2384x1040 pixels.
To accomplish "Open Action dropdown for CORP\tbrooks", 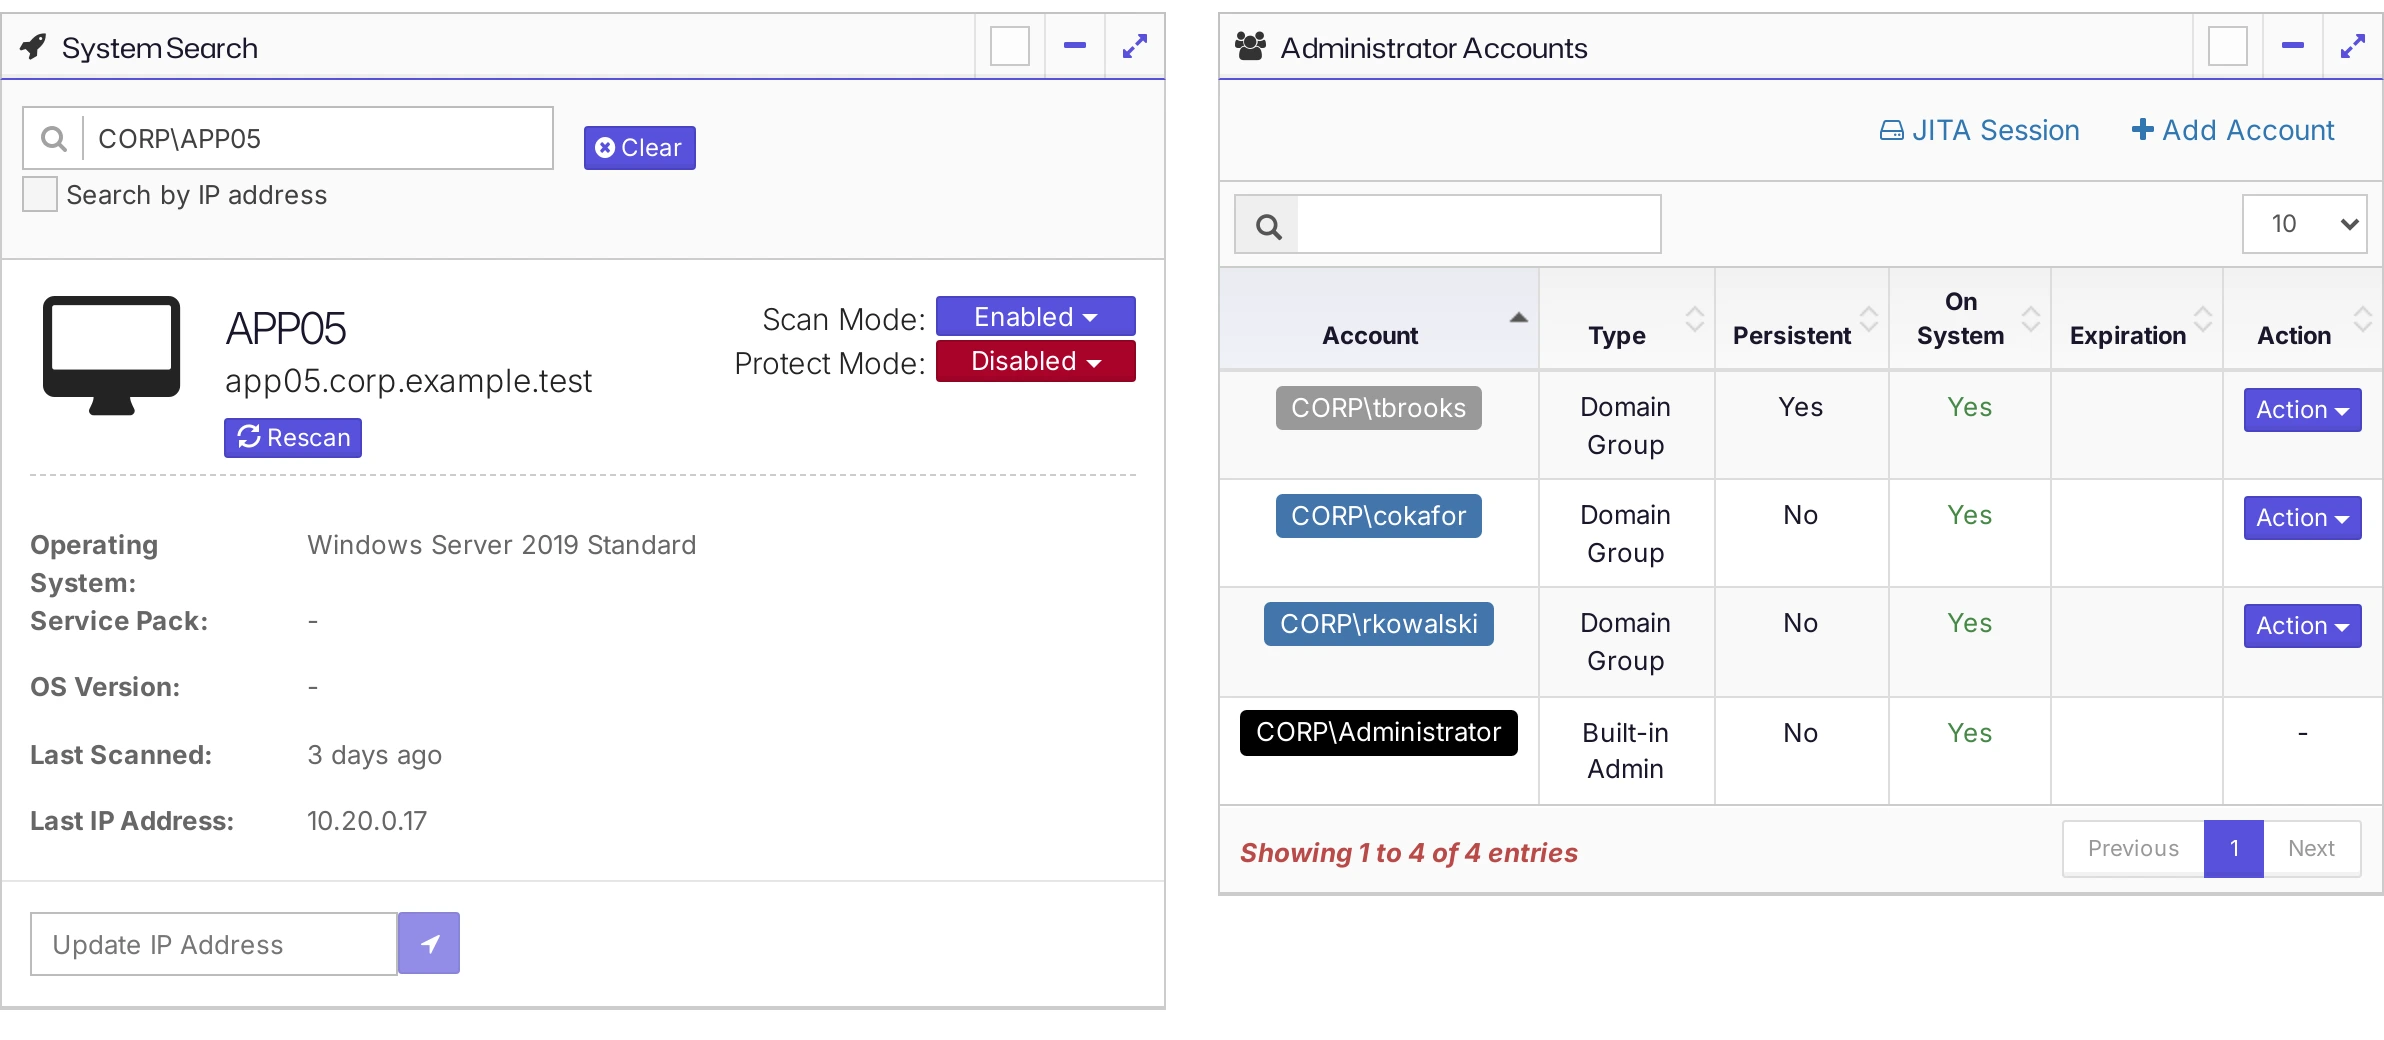I will [x=2302, y=410].
